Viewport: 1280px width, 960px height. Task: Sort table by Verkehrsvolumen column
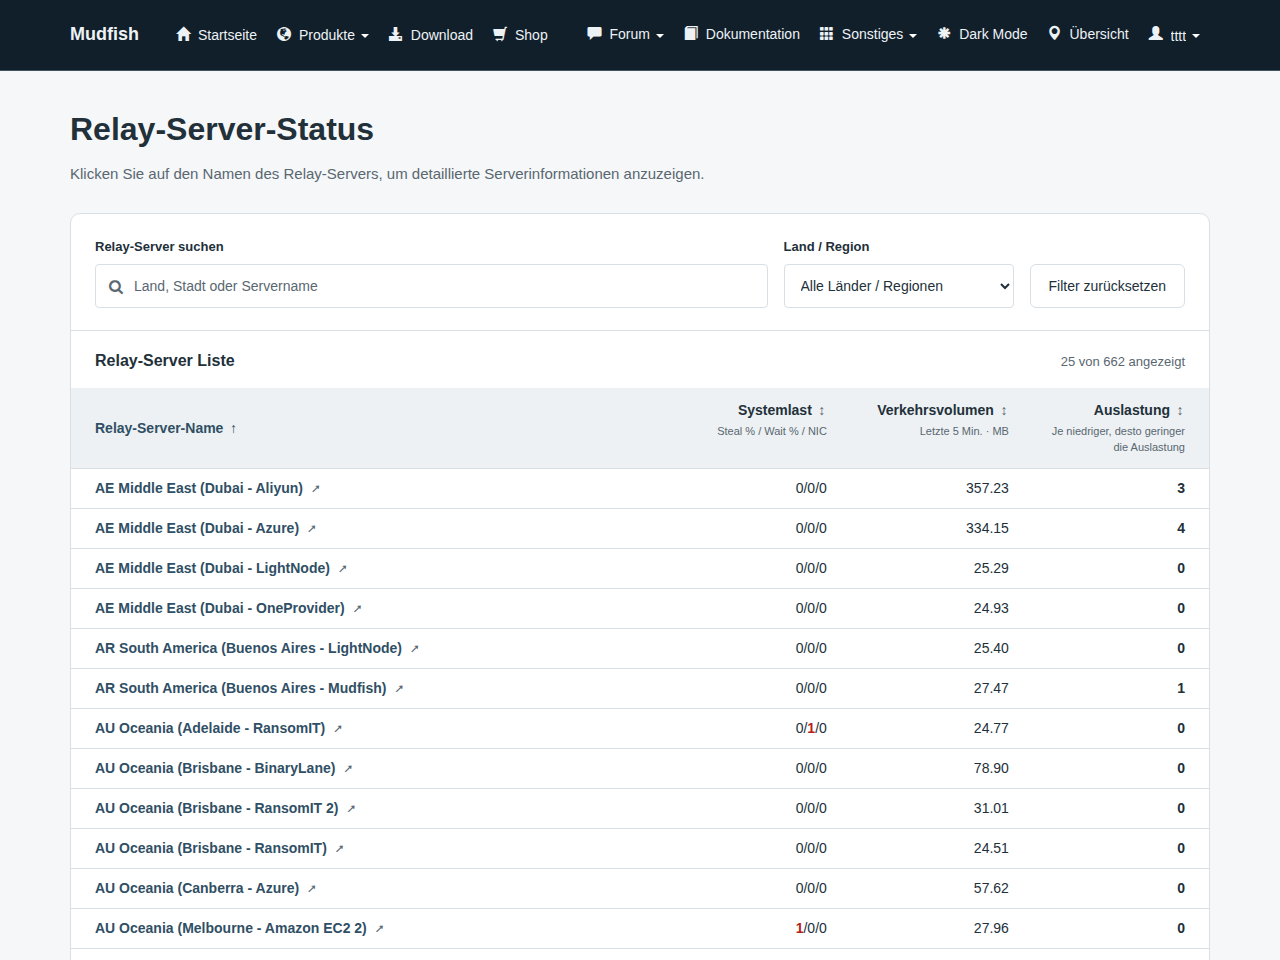[943, 410]
